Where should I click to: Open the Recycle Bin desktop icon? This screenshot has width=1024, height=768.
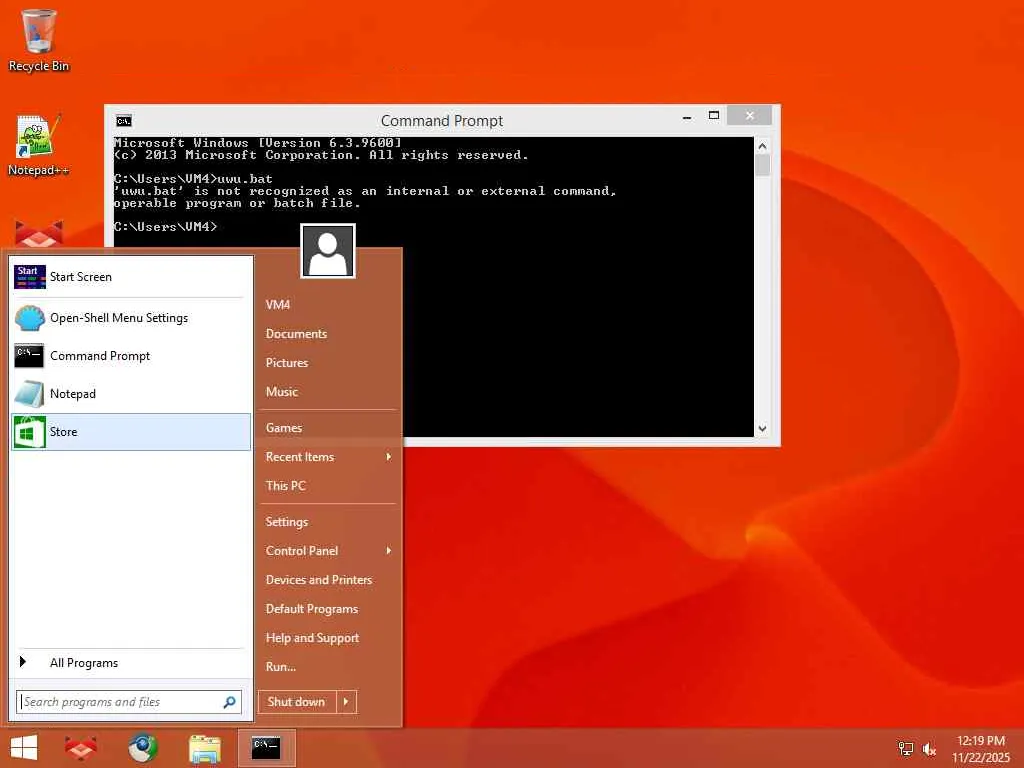point(39,40)
